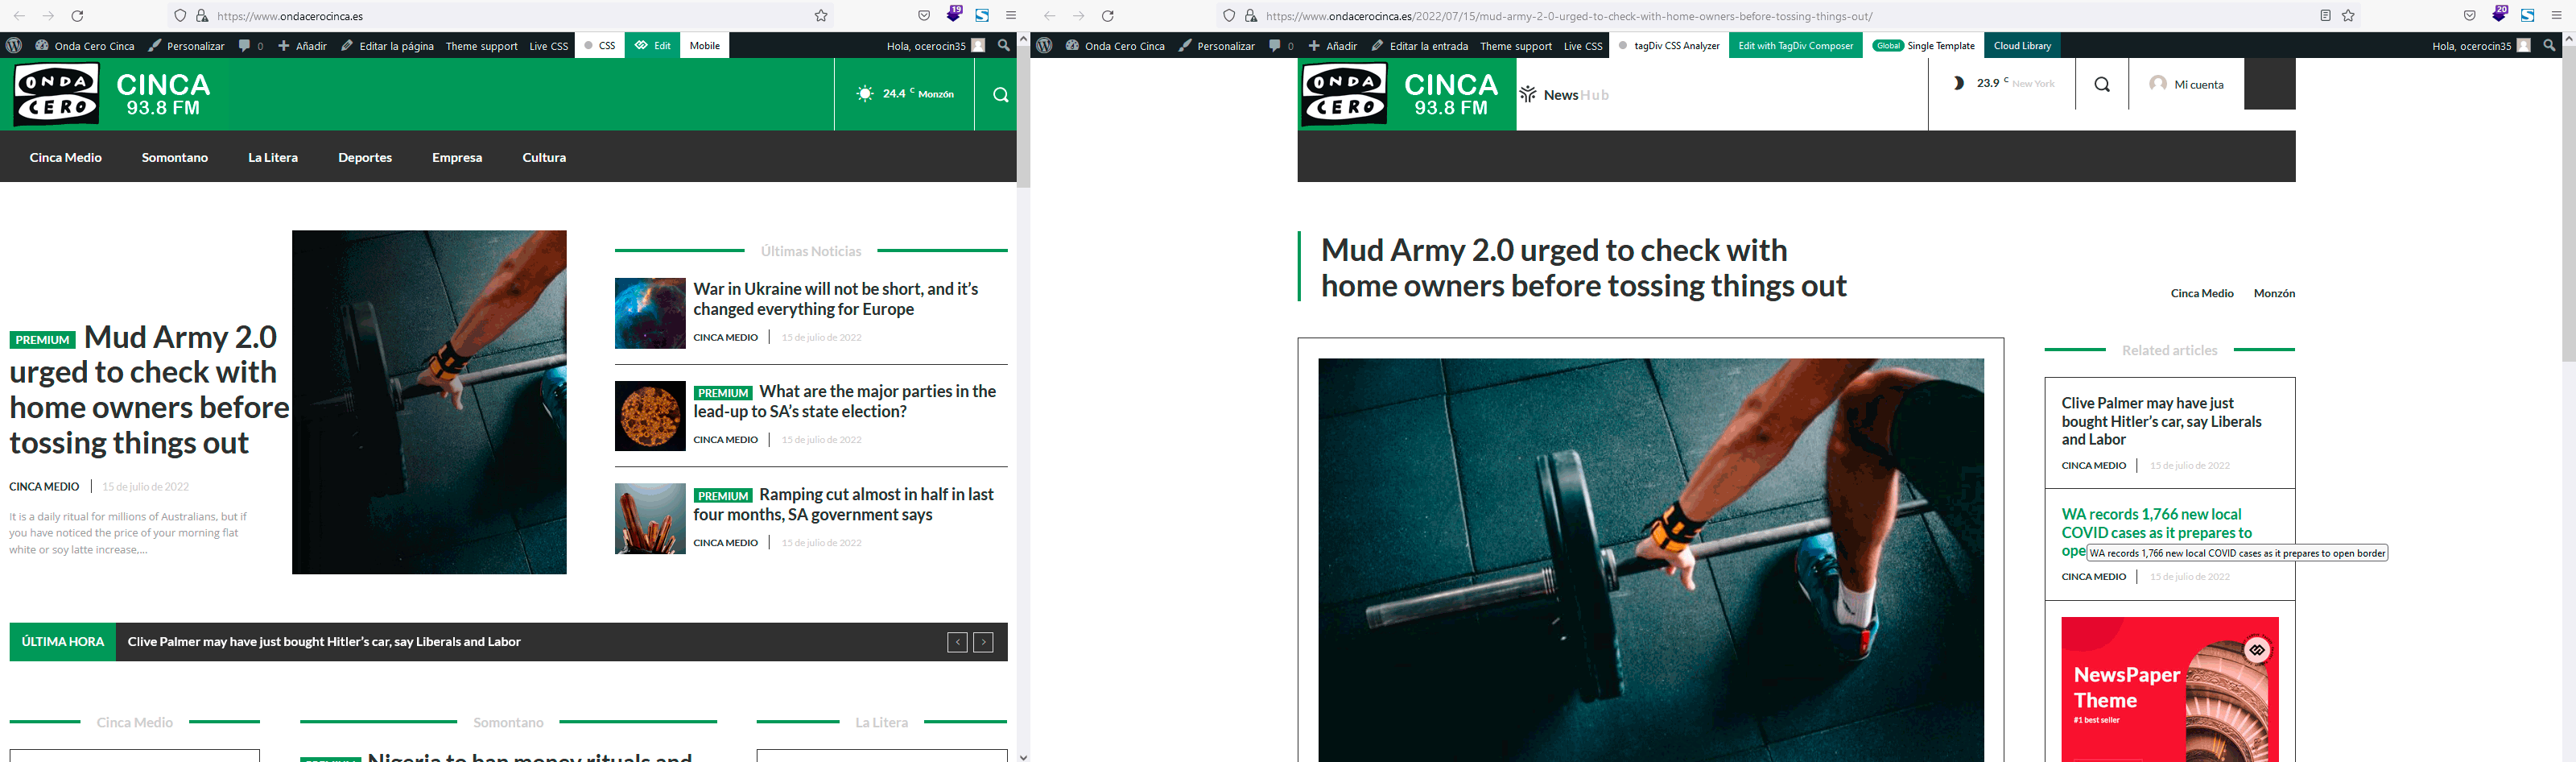Click the admin bar search icon in the right window
This screenshot has height=762, width=2576.
2549,45
